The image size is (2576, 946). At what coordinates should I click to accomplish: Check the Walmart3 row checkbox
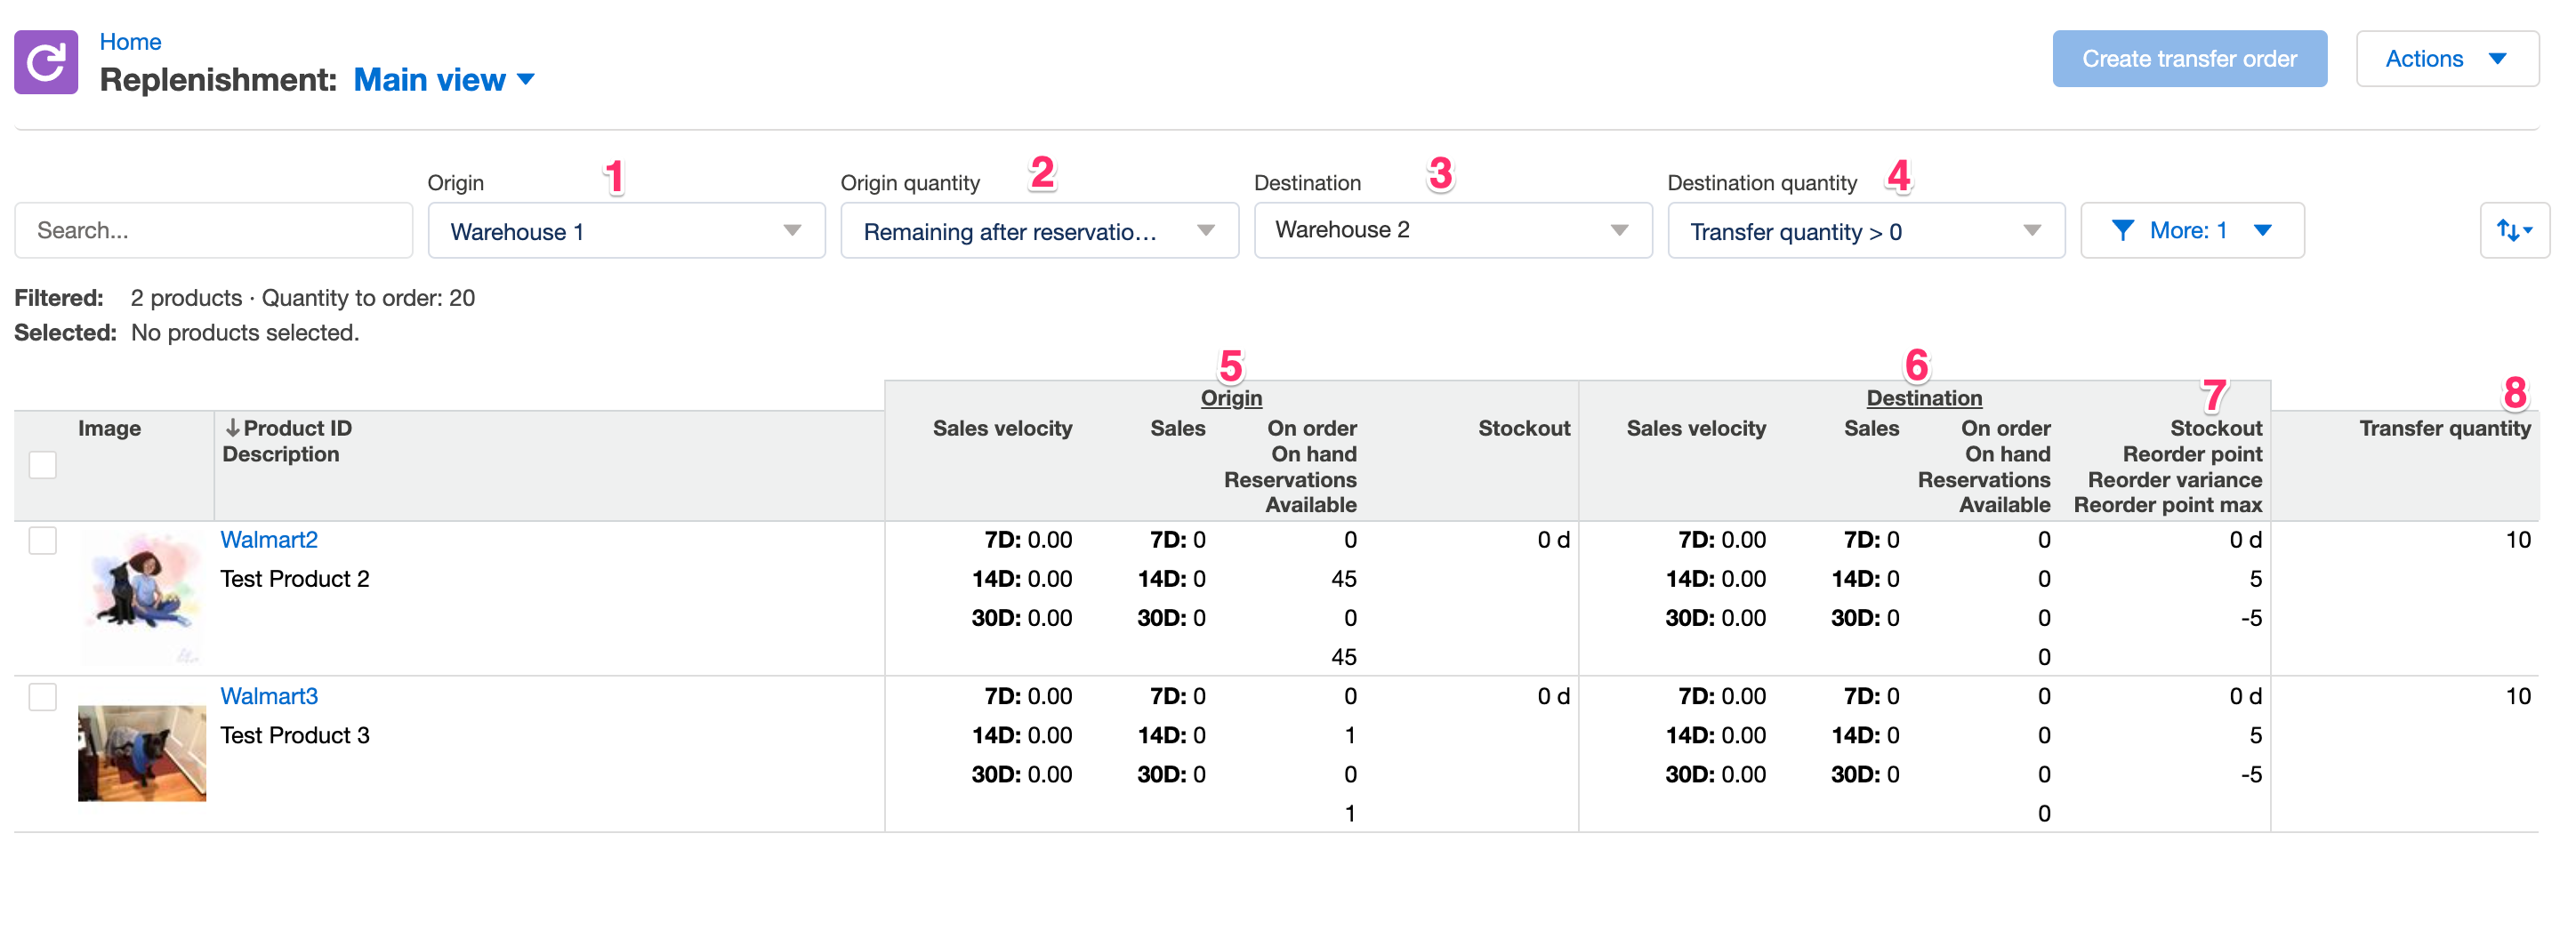[x=42, y=698]
